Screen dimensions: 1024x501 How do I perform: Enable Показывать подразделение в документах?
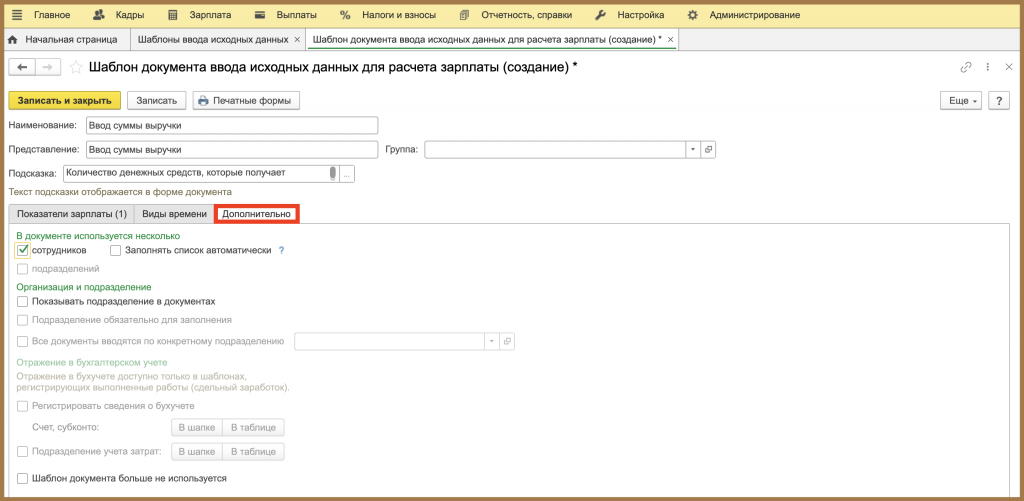23,302
